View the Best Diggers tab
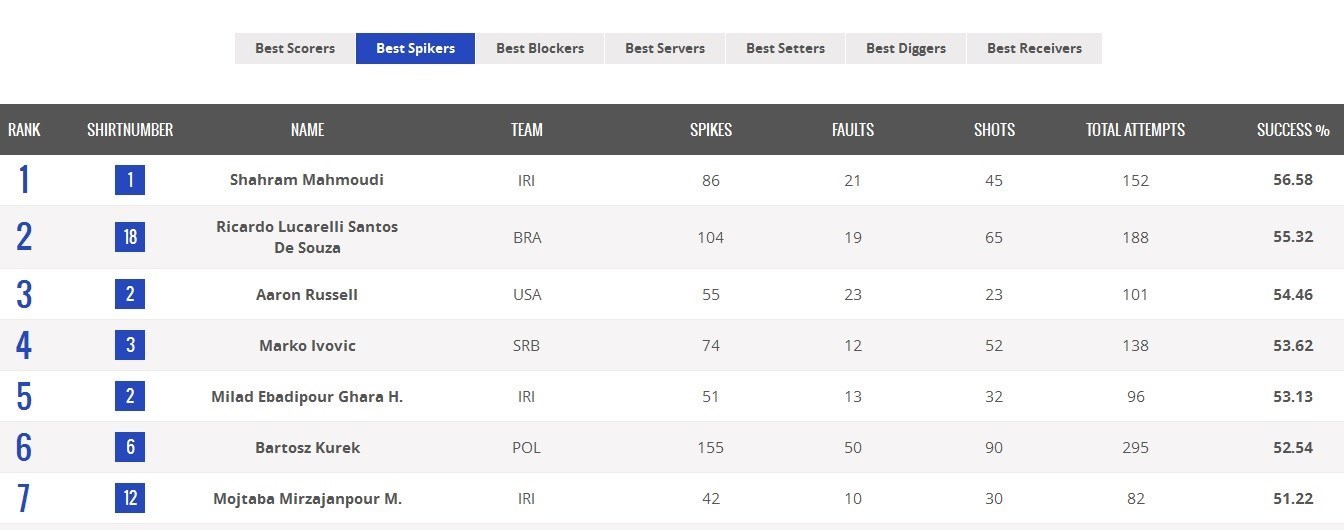 [x=906, y=48]
